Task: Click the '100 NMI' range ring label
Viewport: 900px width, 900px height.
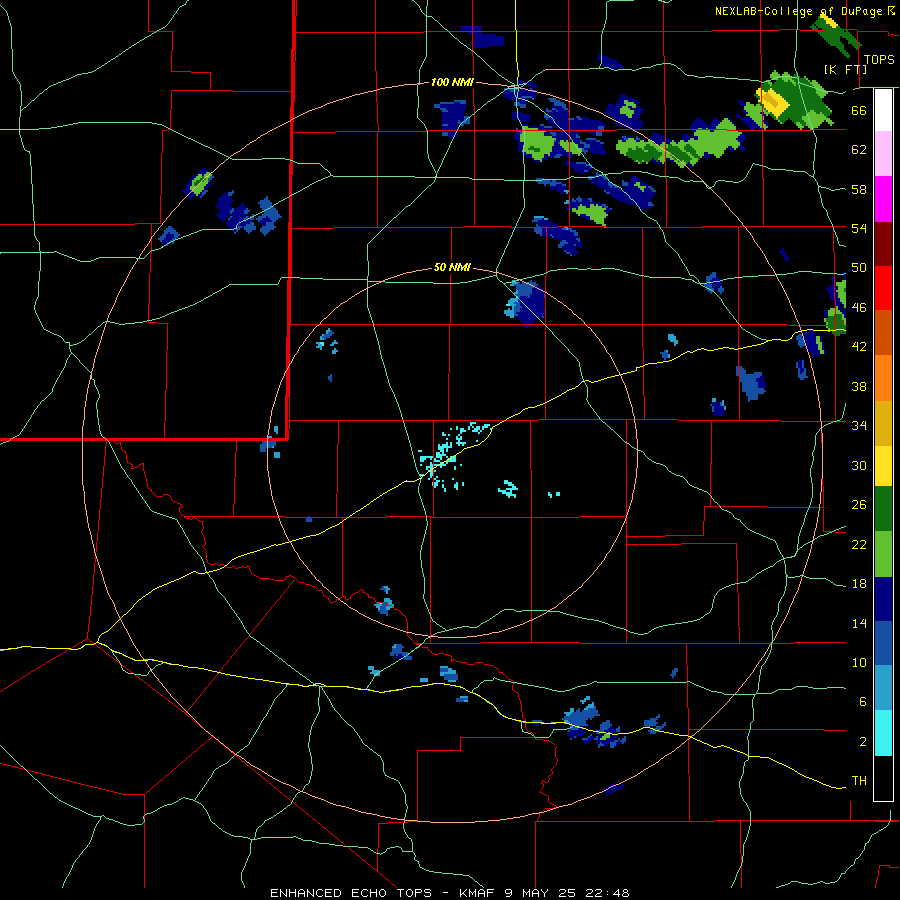Action: 452,83
